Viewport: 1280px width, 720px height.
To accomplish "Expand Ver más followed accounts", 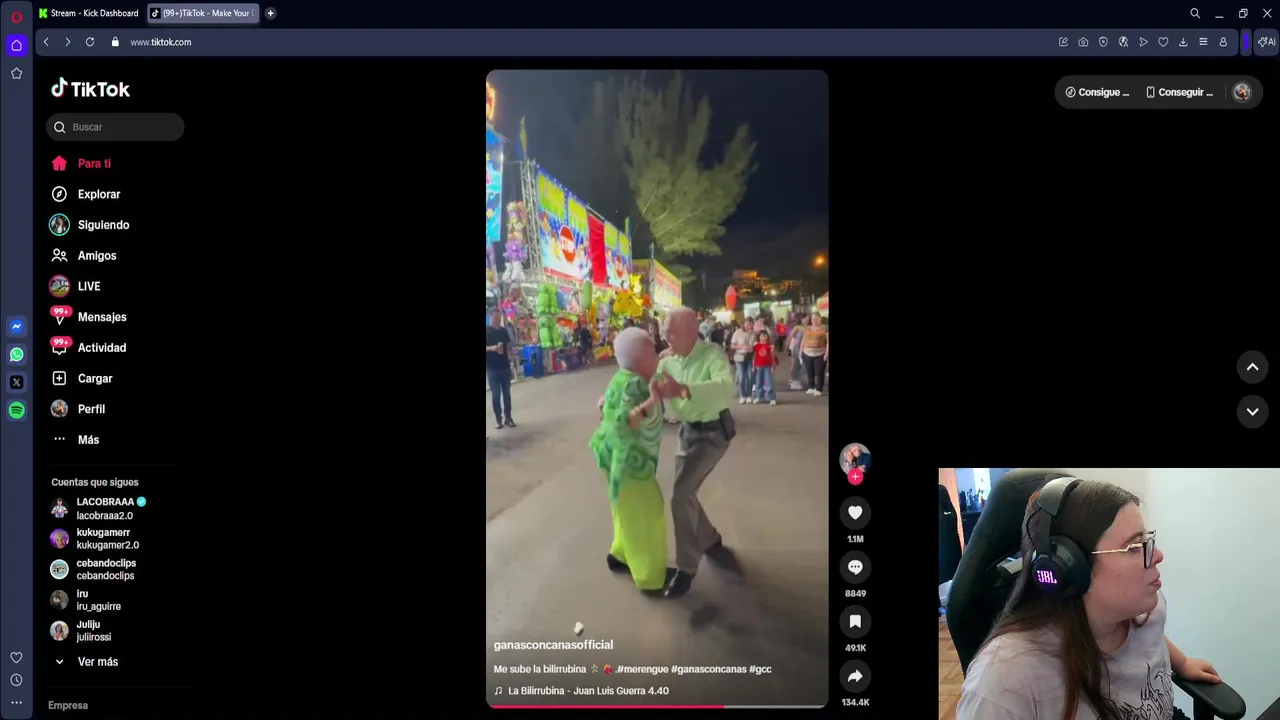I will point(85,662).
